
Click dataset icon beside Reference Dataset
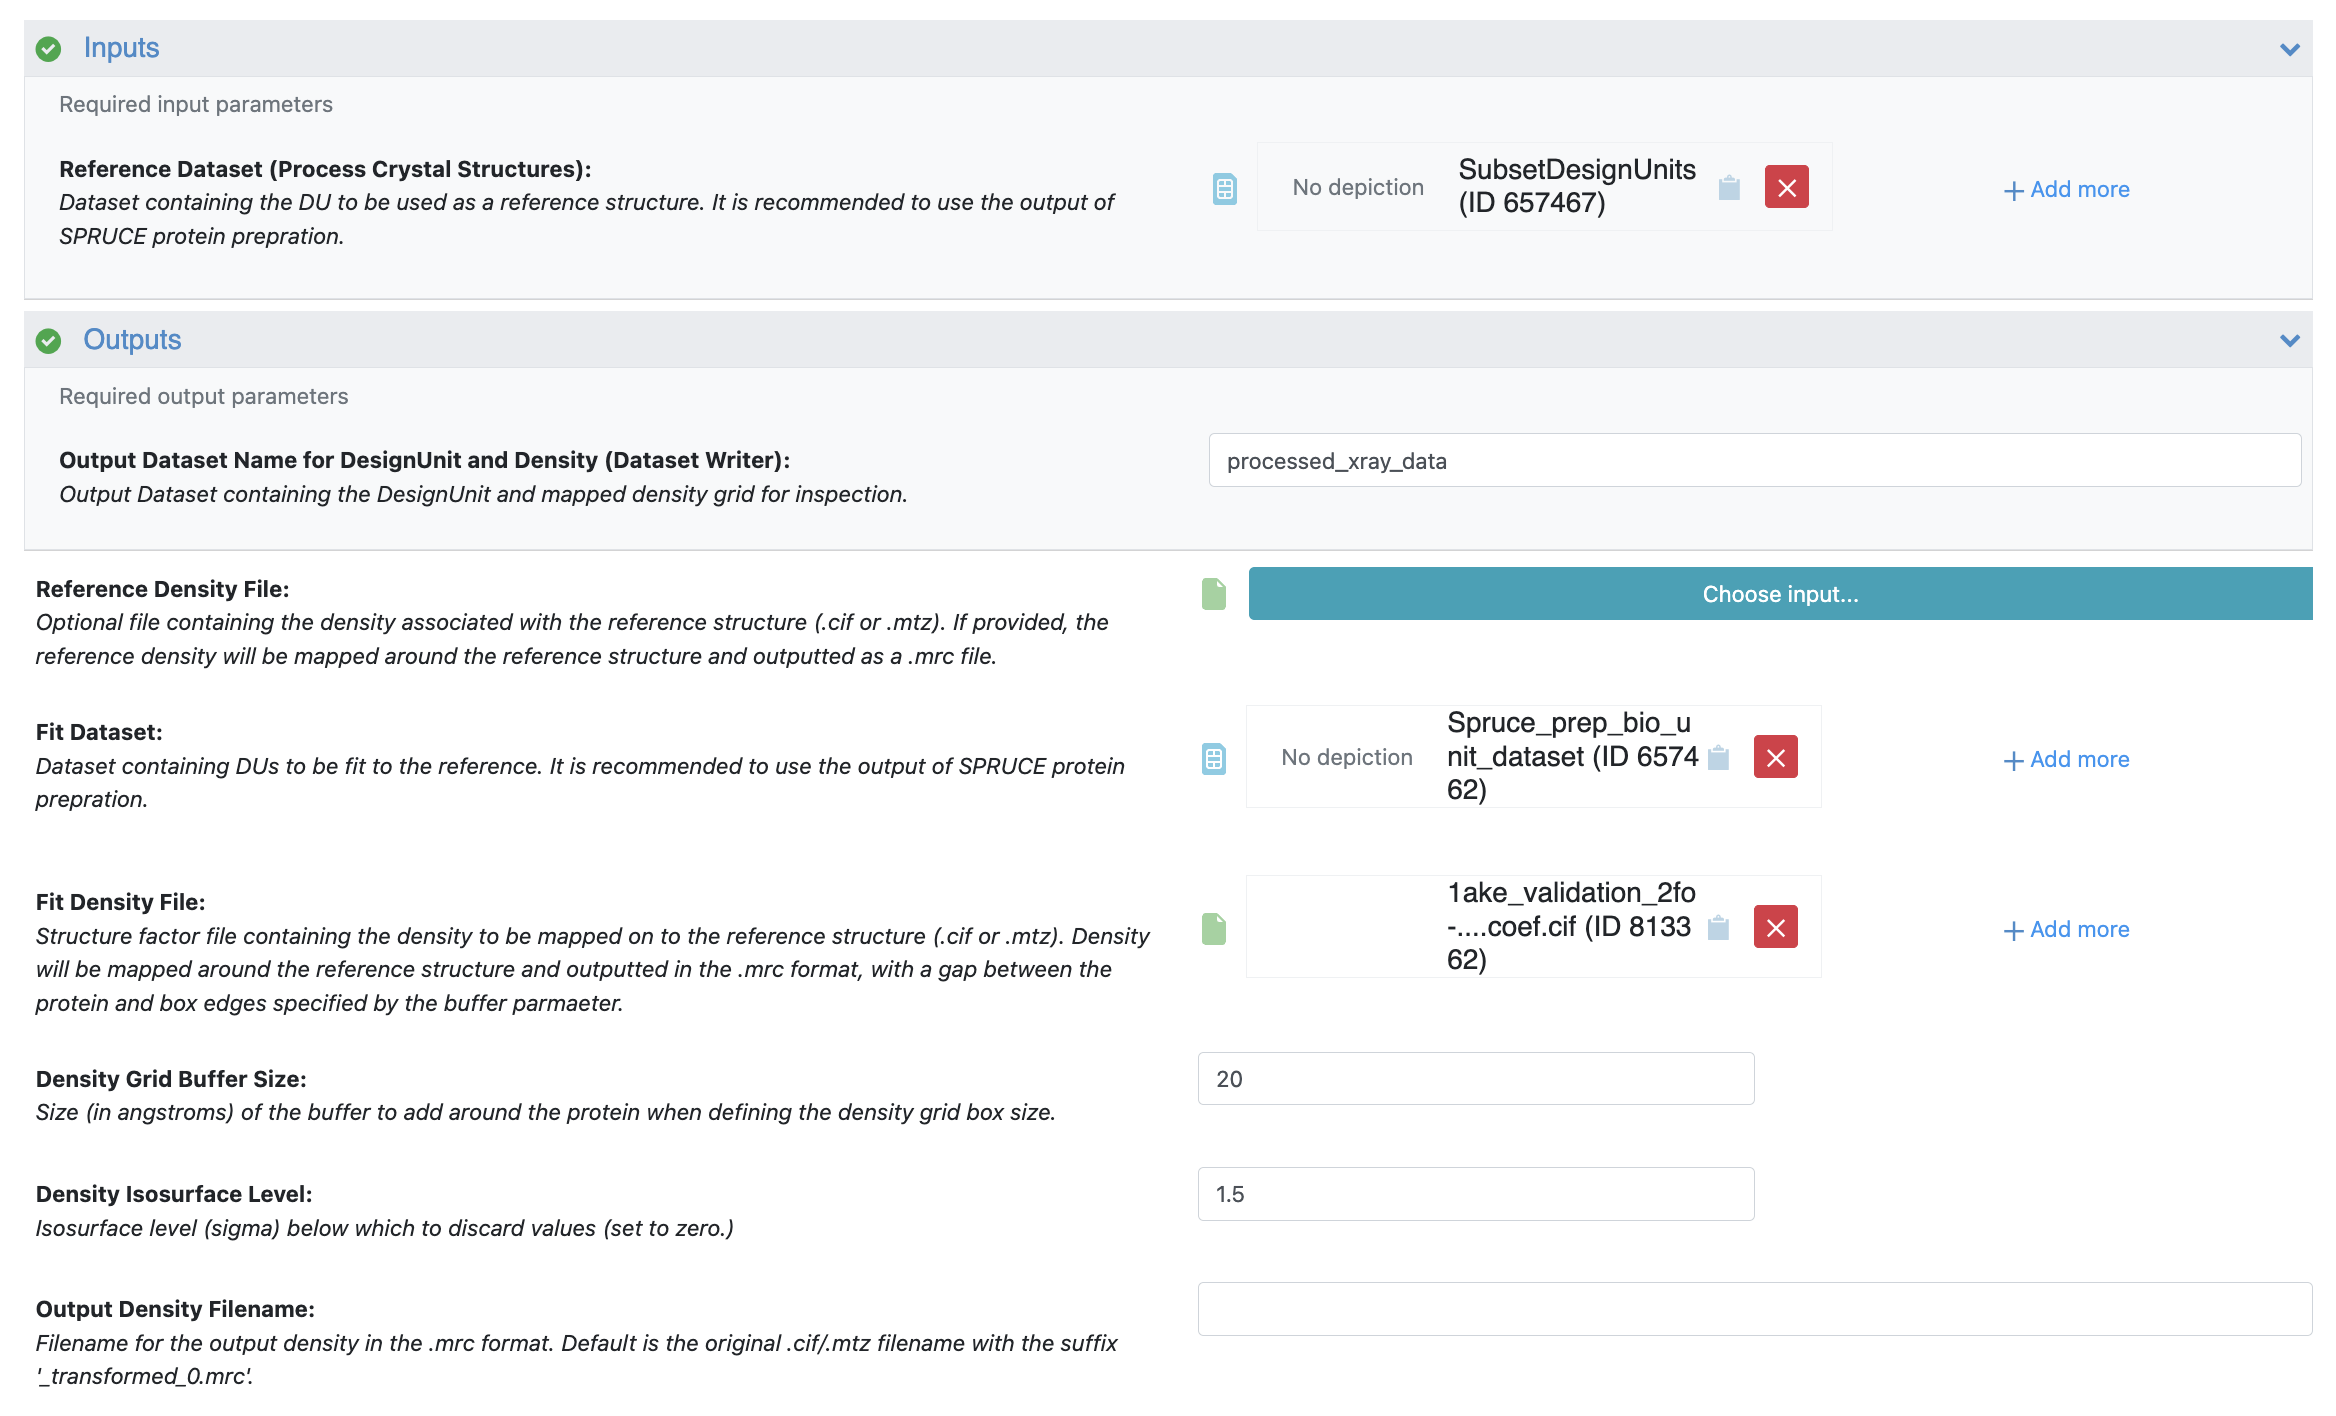[1224, 188]
